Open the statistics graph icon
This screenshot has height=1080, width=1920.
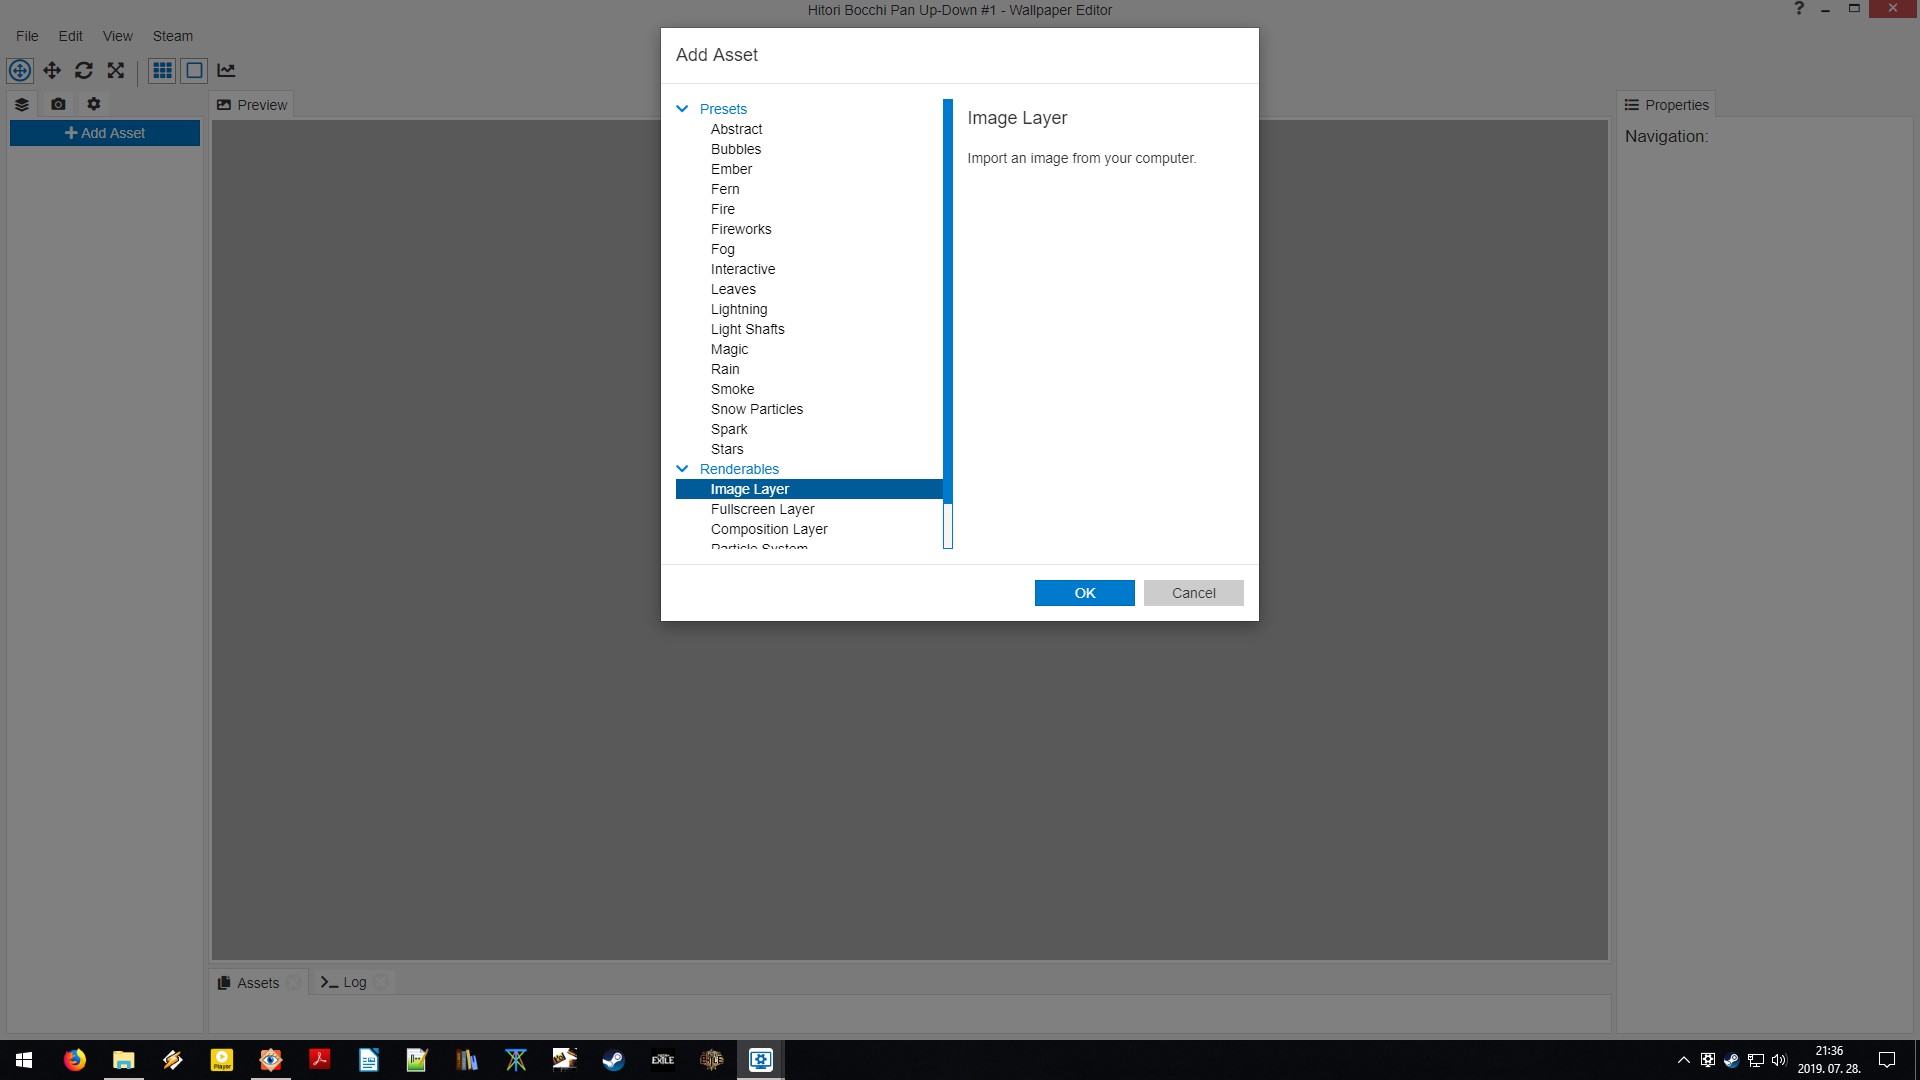226,70
